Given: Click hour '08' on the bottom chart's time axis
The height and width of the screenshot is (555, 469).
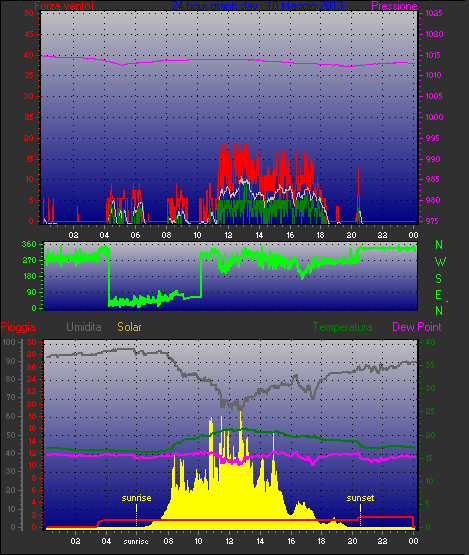Looking at the screenshot, I should tap(168, 541).
